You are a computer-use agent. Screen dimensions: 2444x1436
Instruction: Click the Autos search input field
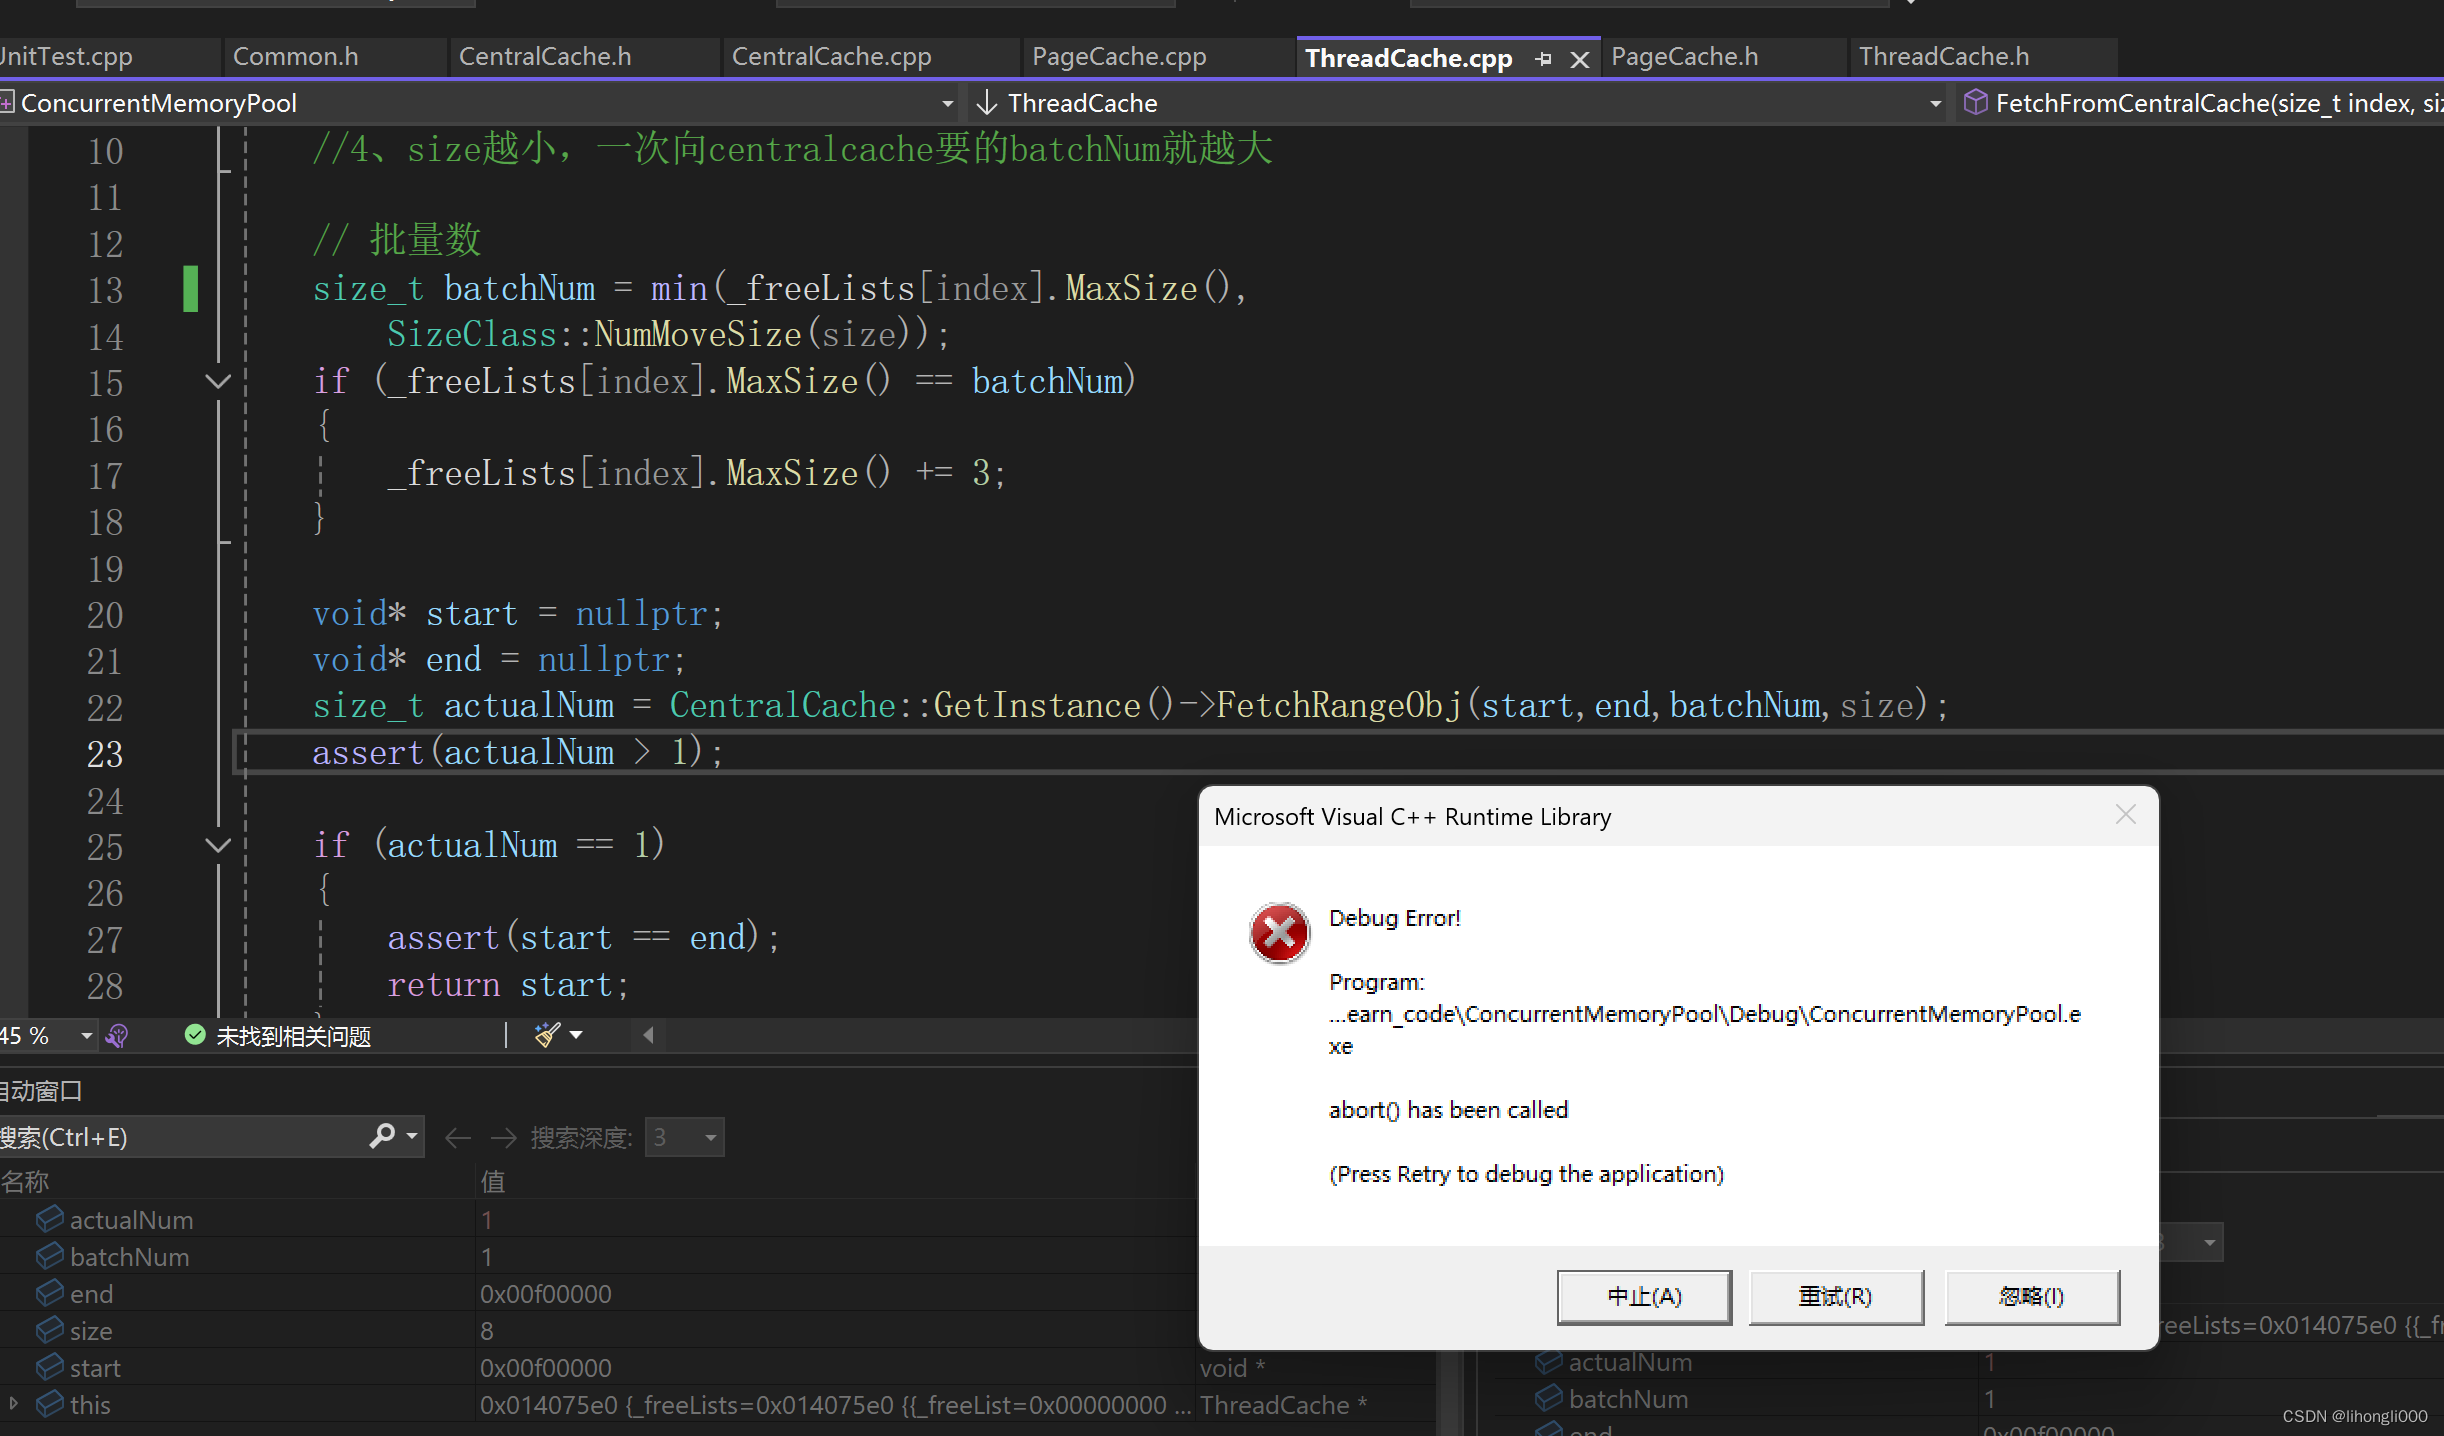(180, 1137)
